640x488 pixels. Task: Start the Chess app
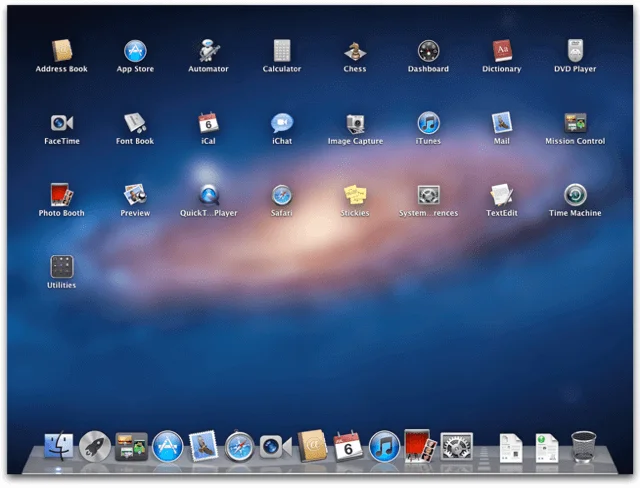355,51
